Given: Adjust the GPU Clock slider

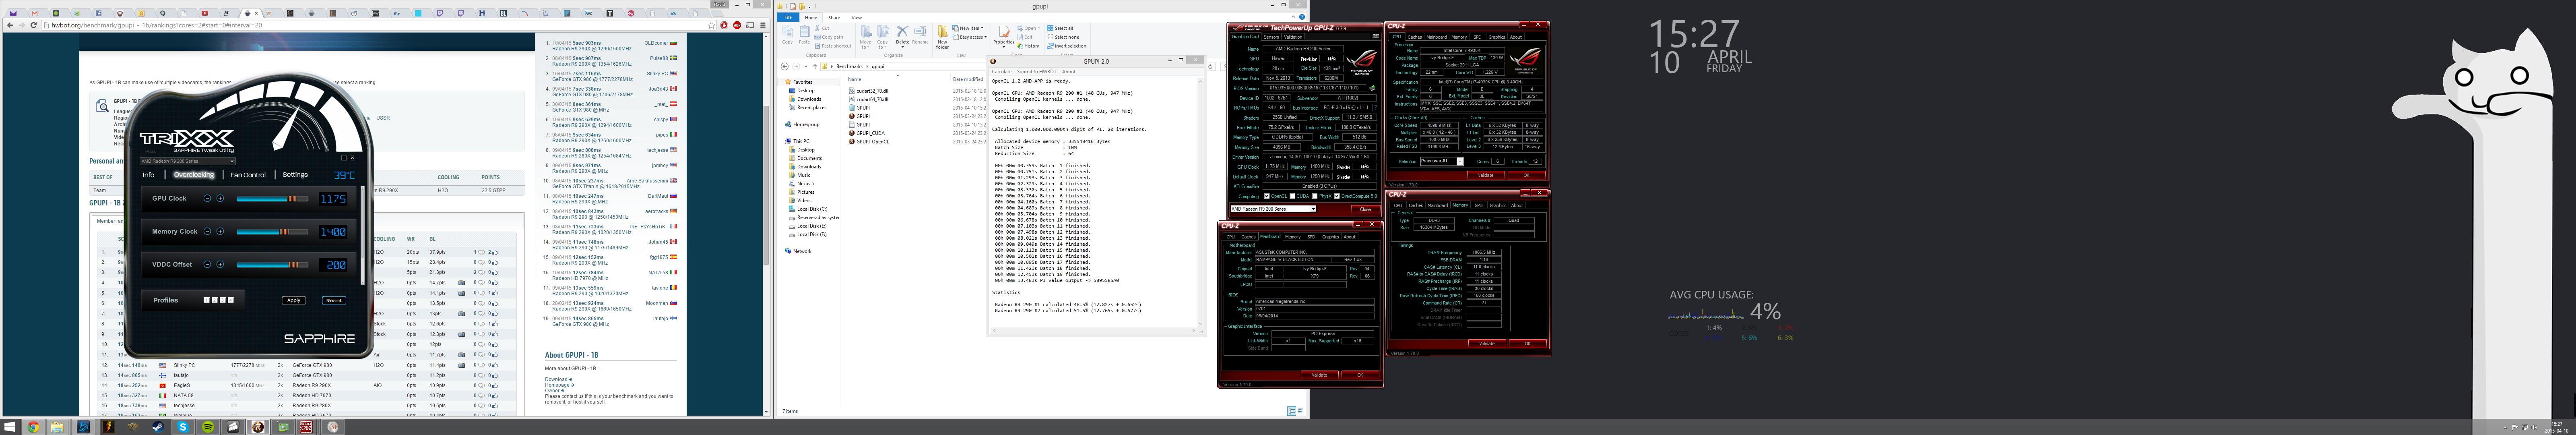Looking at the screenshot, I should [x=273, y=199].
